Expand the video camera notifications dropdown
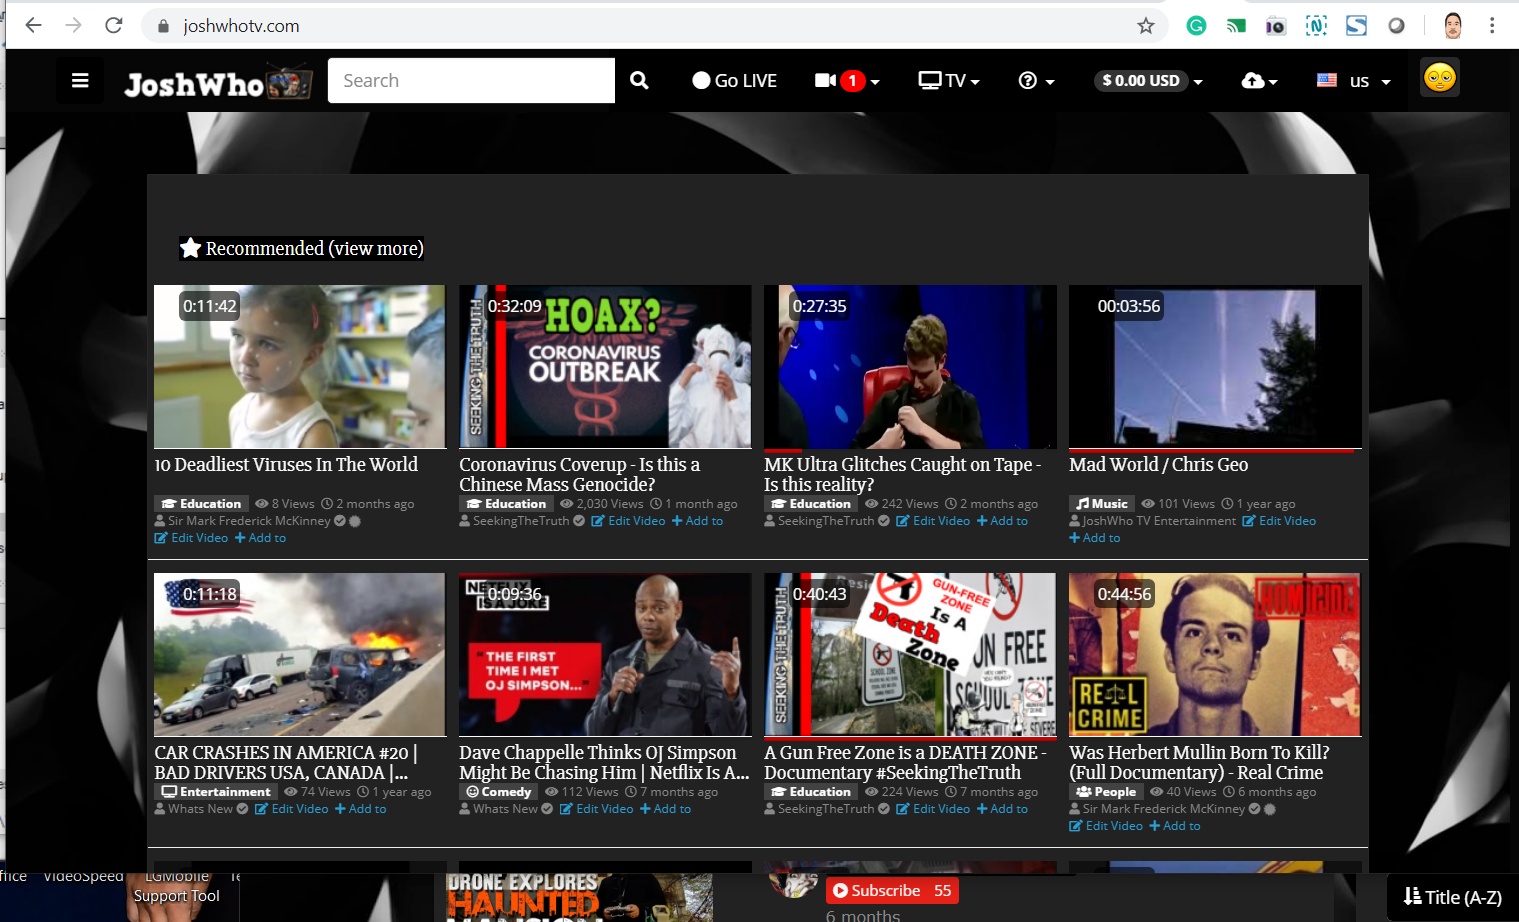Image resolution: width=1519 pixels, height=922 pixels. pyautogui.click(x=847, y=81)
